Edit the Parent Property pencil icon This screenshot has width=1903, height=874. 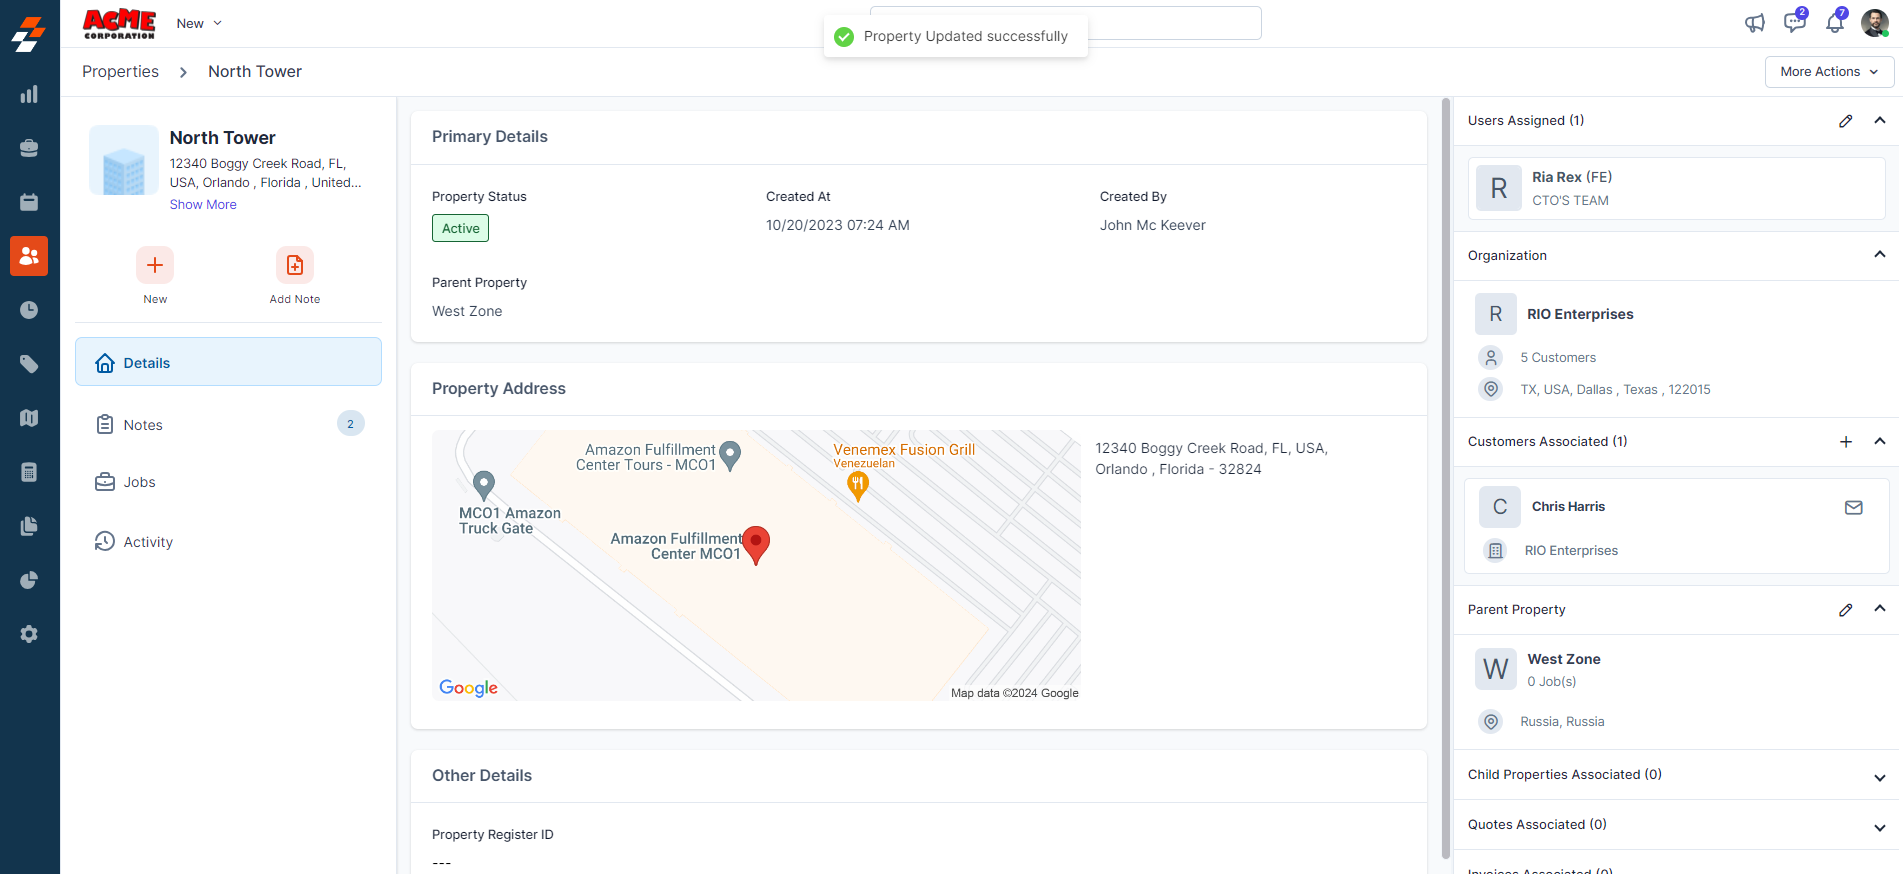[1845, 610]
